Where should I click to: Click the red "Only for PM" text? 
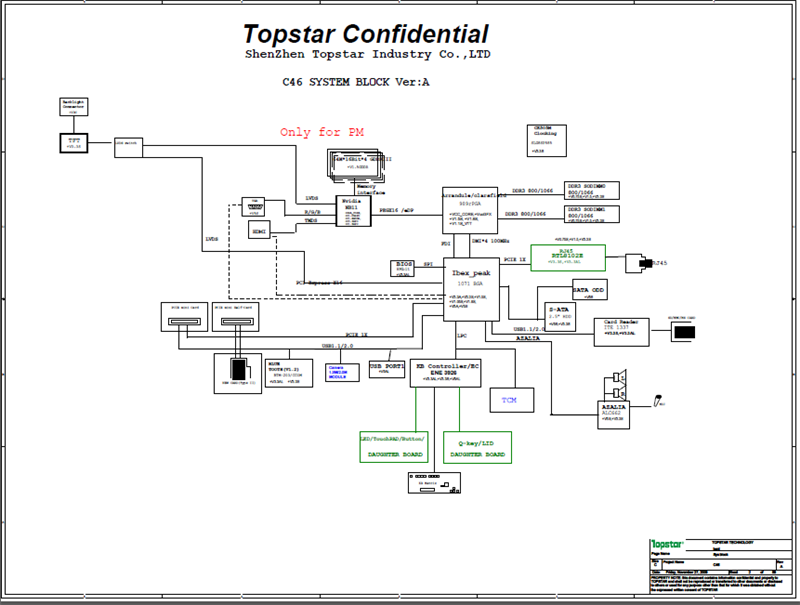pyautogui.click(x=316, y=132)
